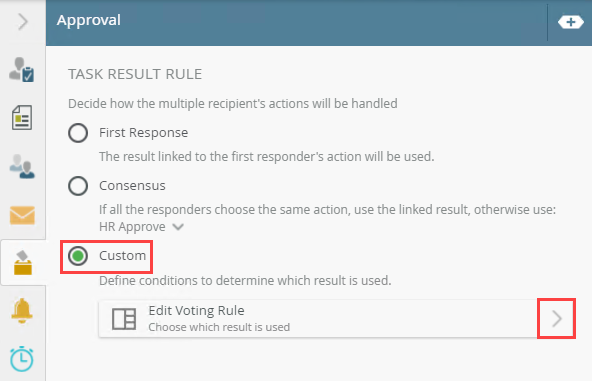The width and height of the screenshot is (592, 381).
Task: Open the Email envelope tab
Action: tap(22, 215)
